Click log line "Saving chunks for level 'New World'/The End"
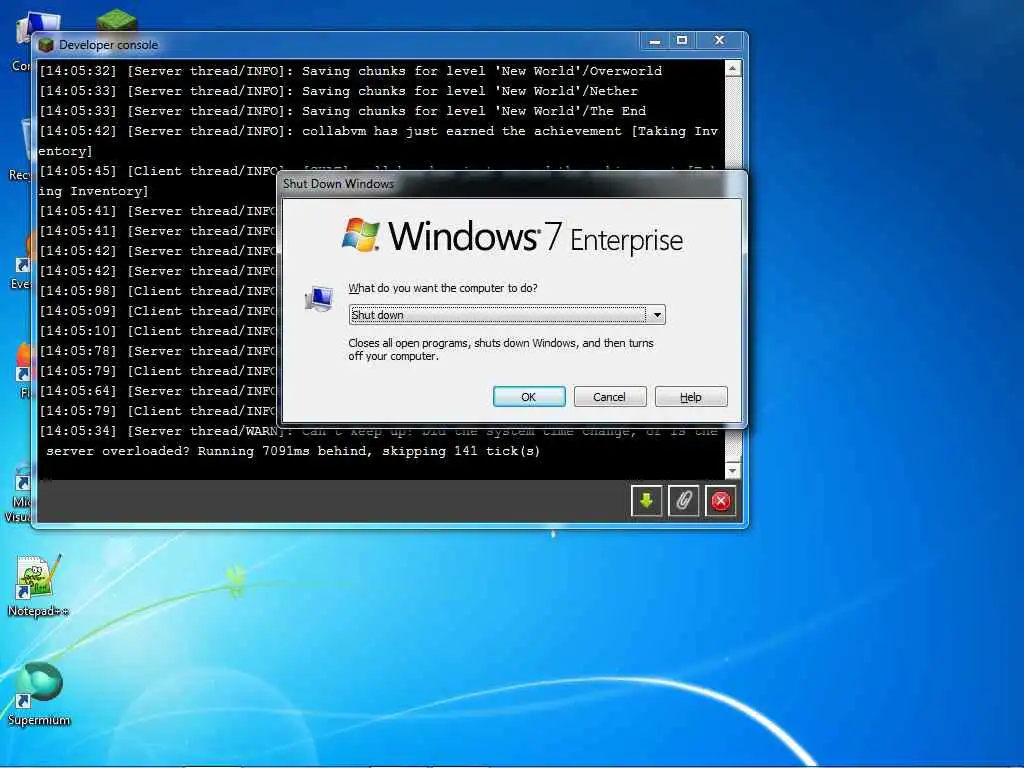Screen dimensions: 1024x768 click(473, 111)
